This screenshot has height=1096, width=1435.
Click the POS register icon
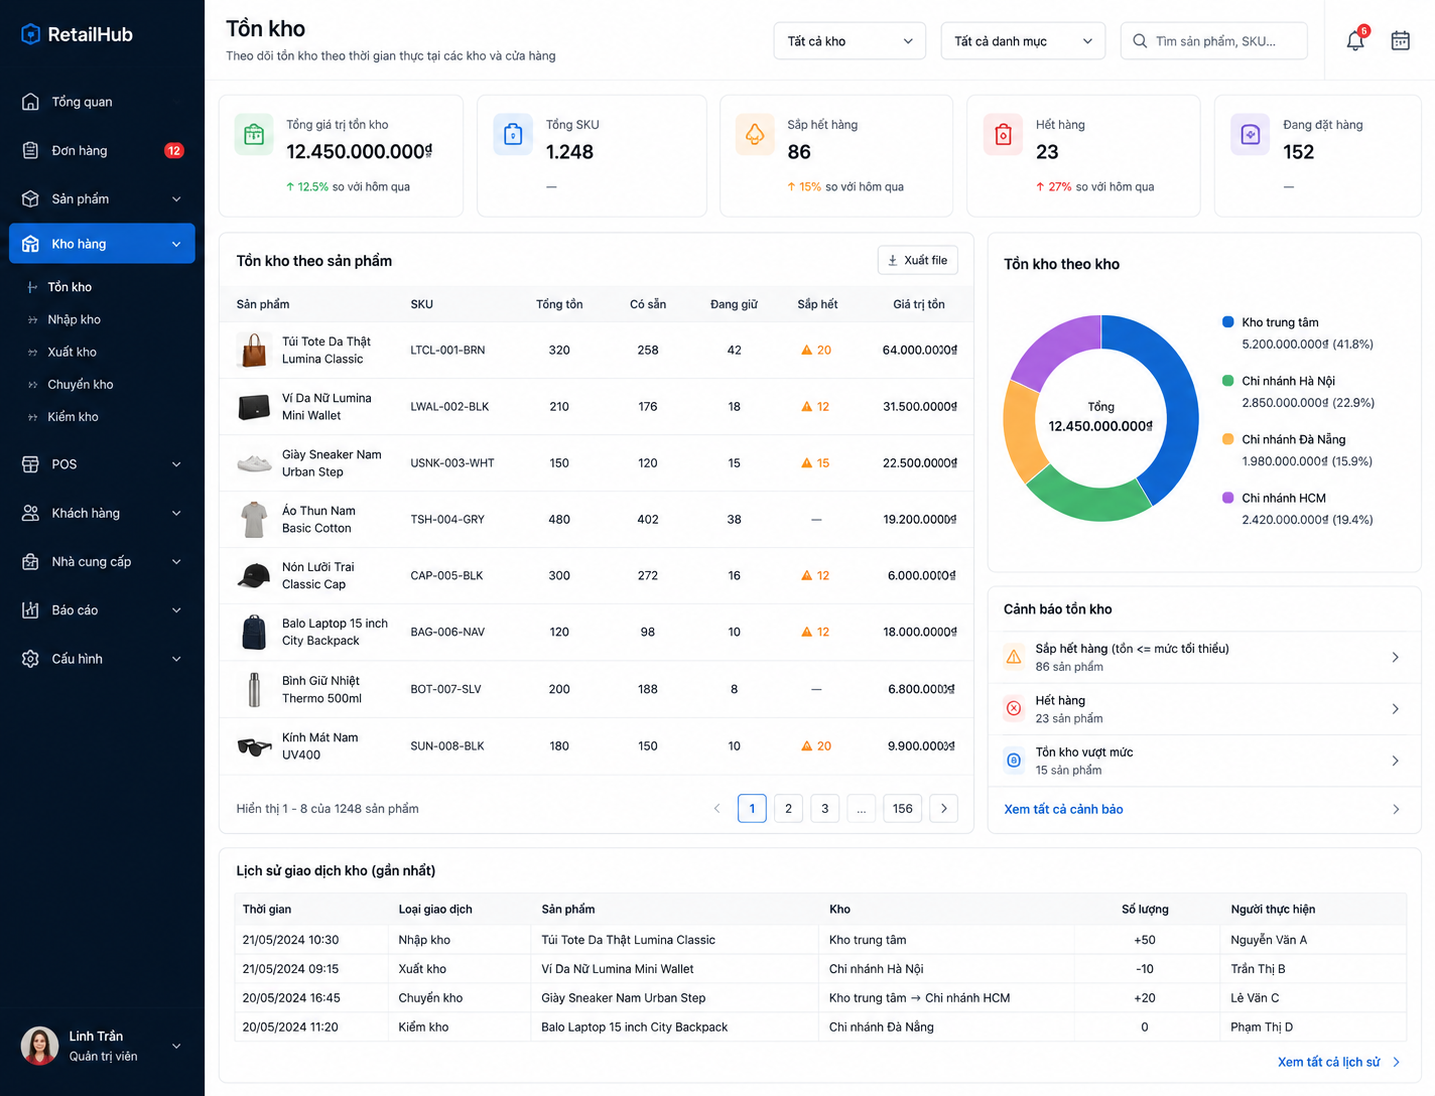(x=31, y=464)
